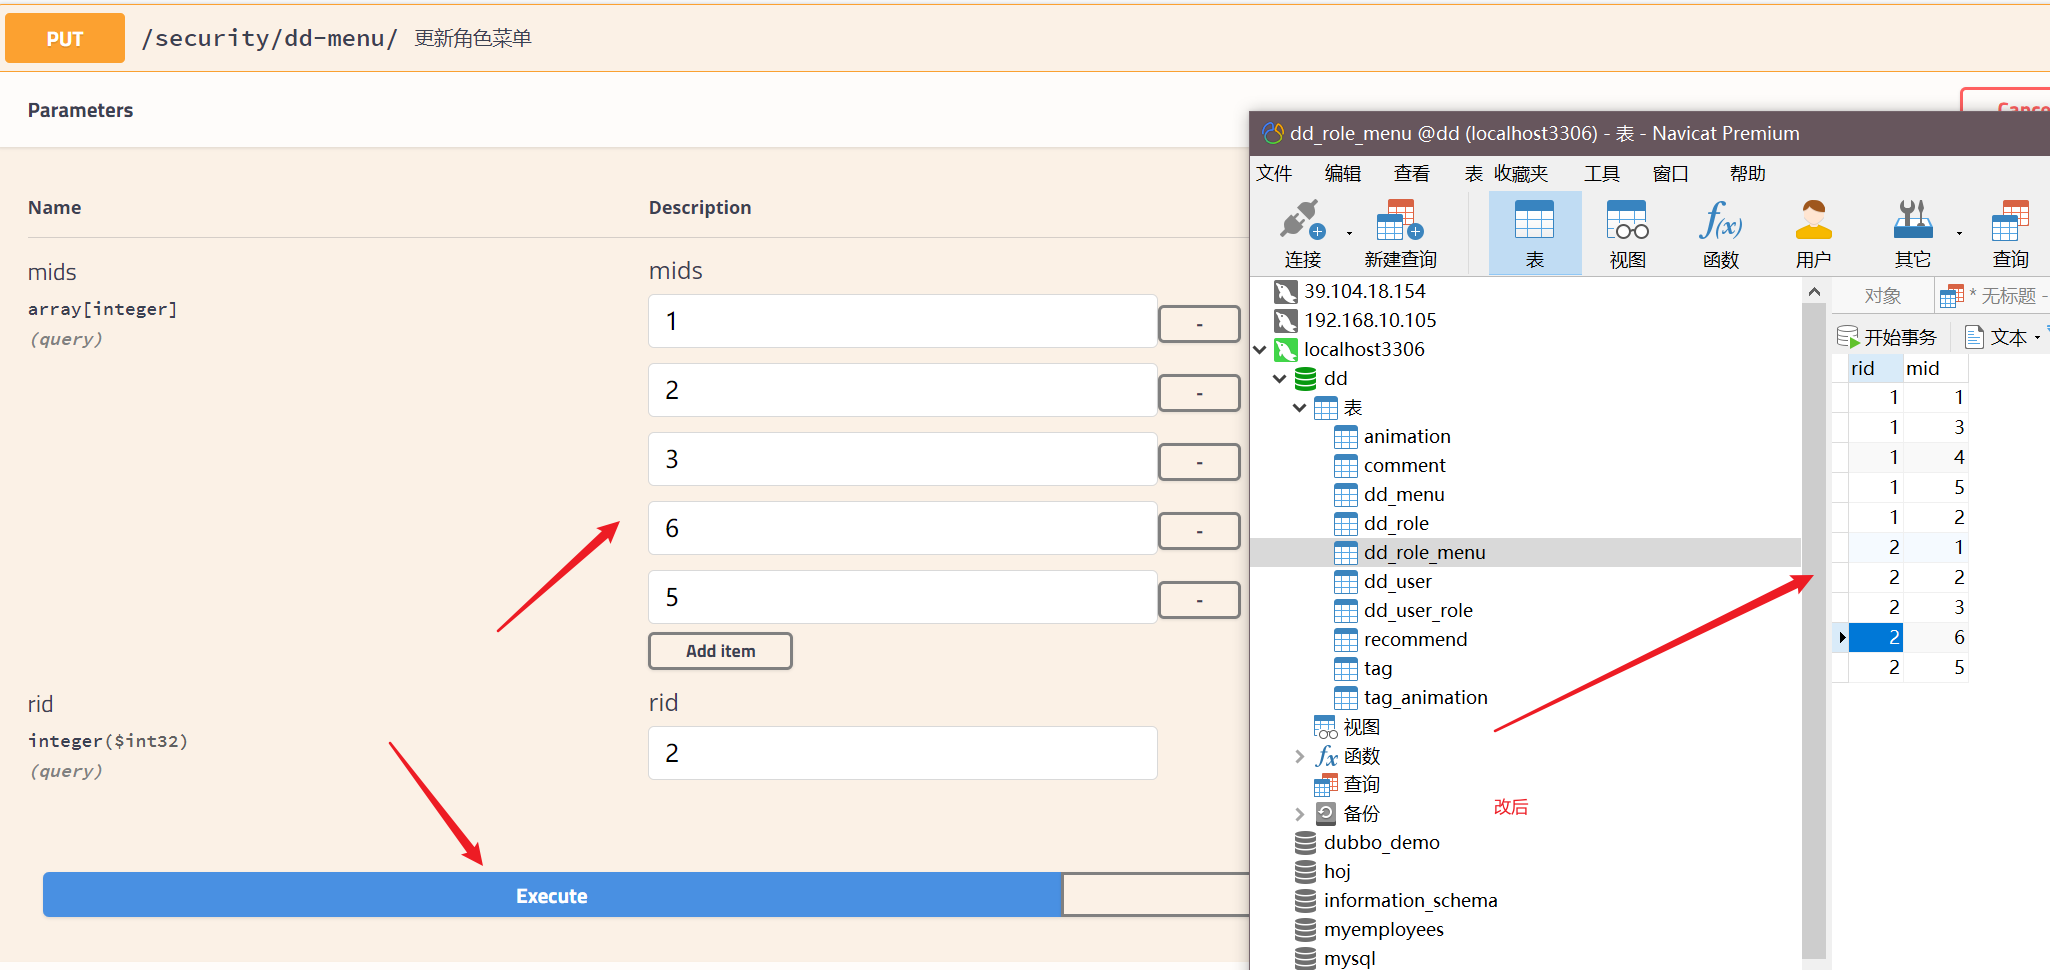The image size is (2050, 970).
Task: Select the 表 (Tables) toolbar icon
Action: coord(1535,230)
